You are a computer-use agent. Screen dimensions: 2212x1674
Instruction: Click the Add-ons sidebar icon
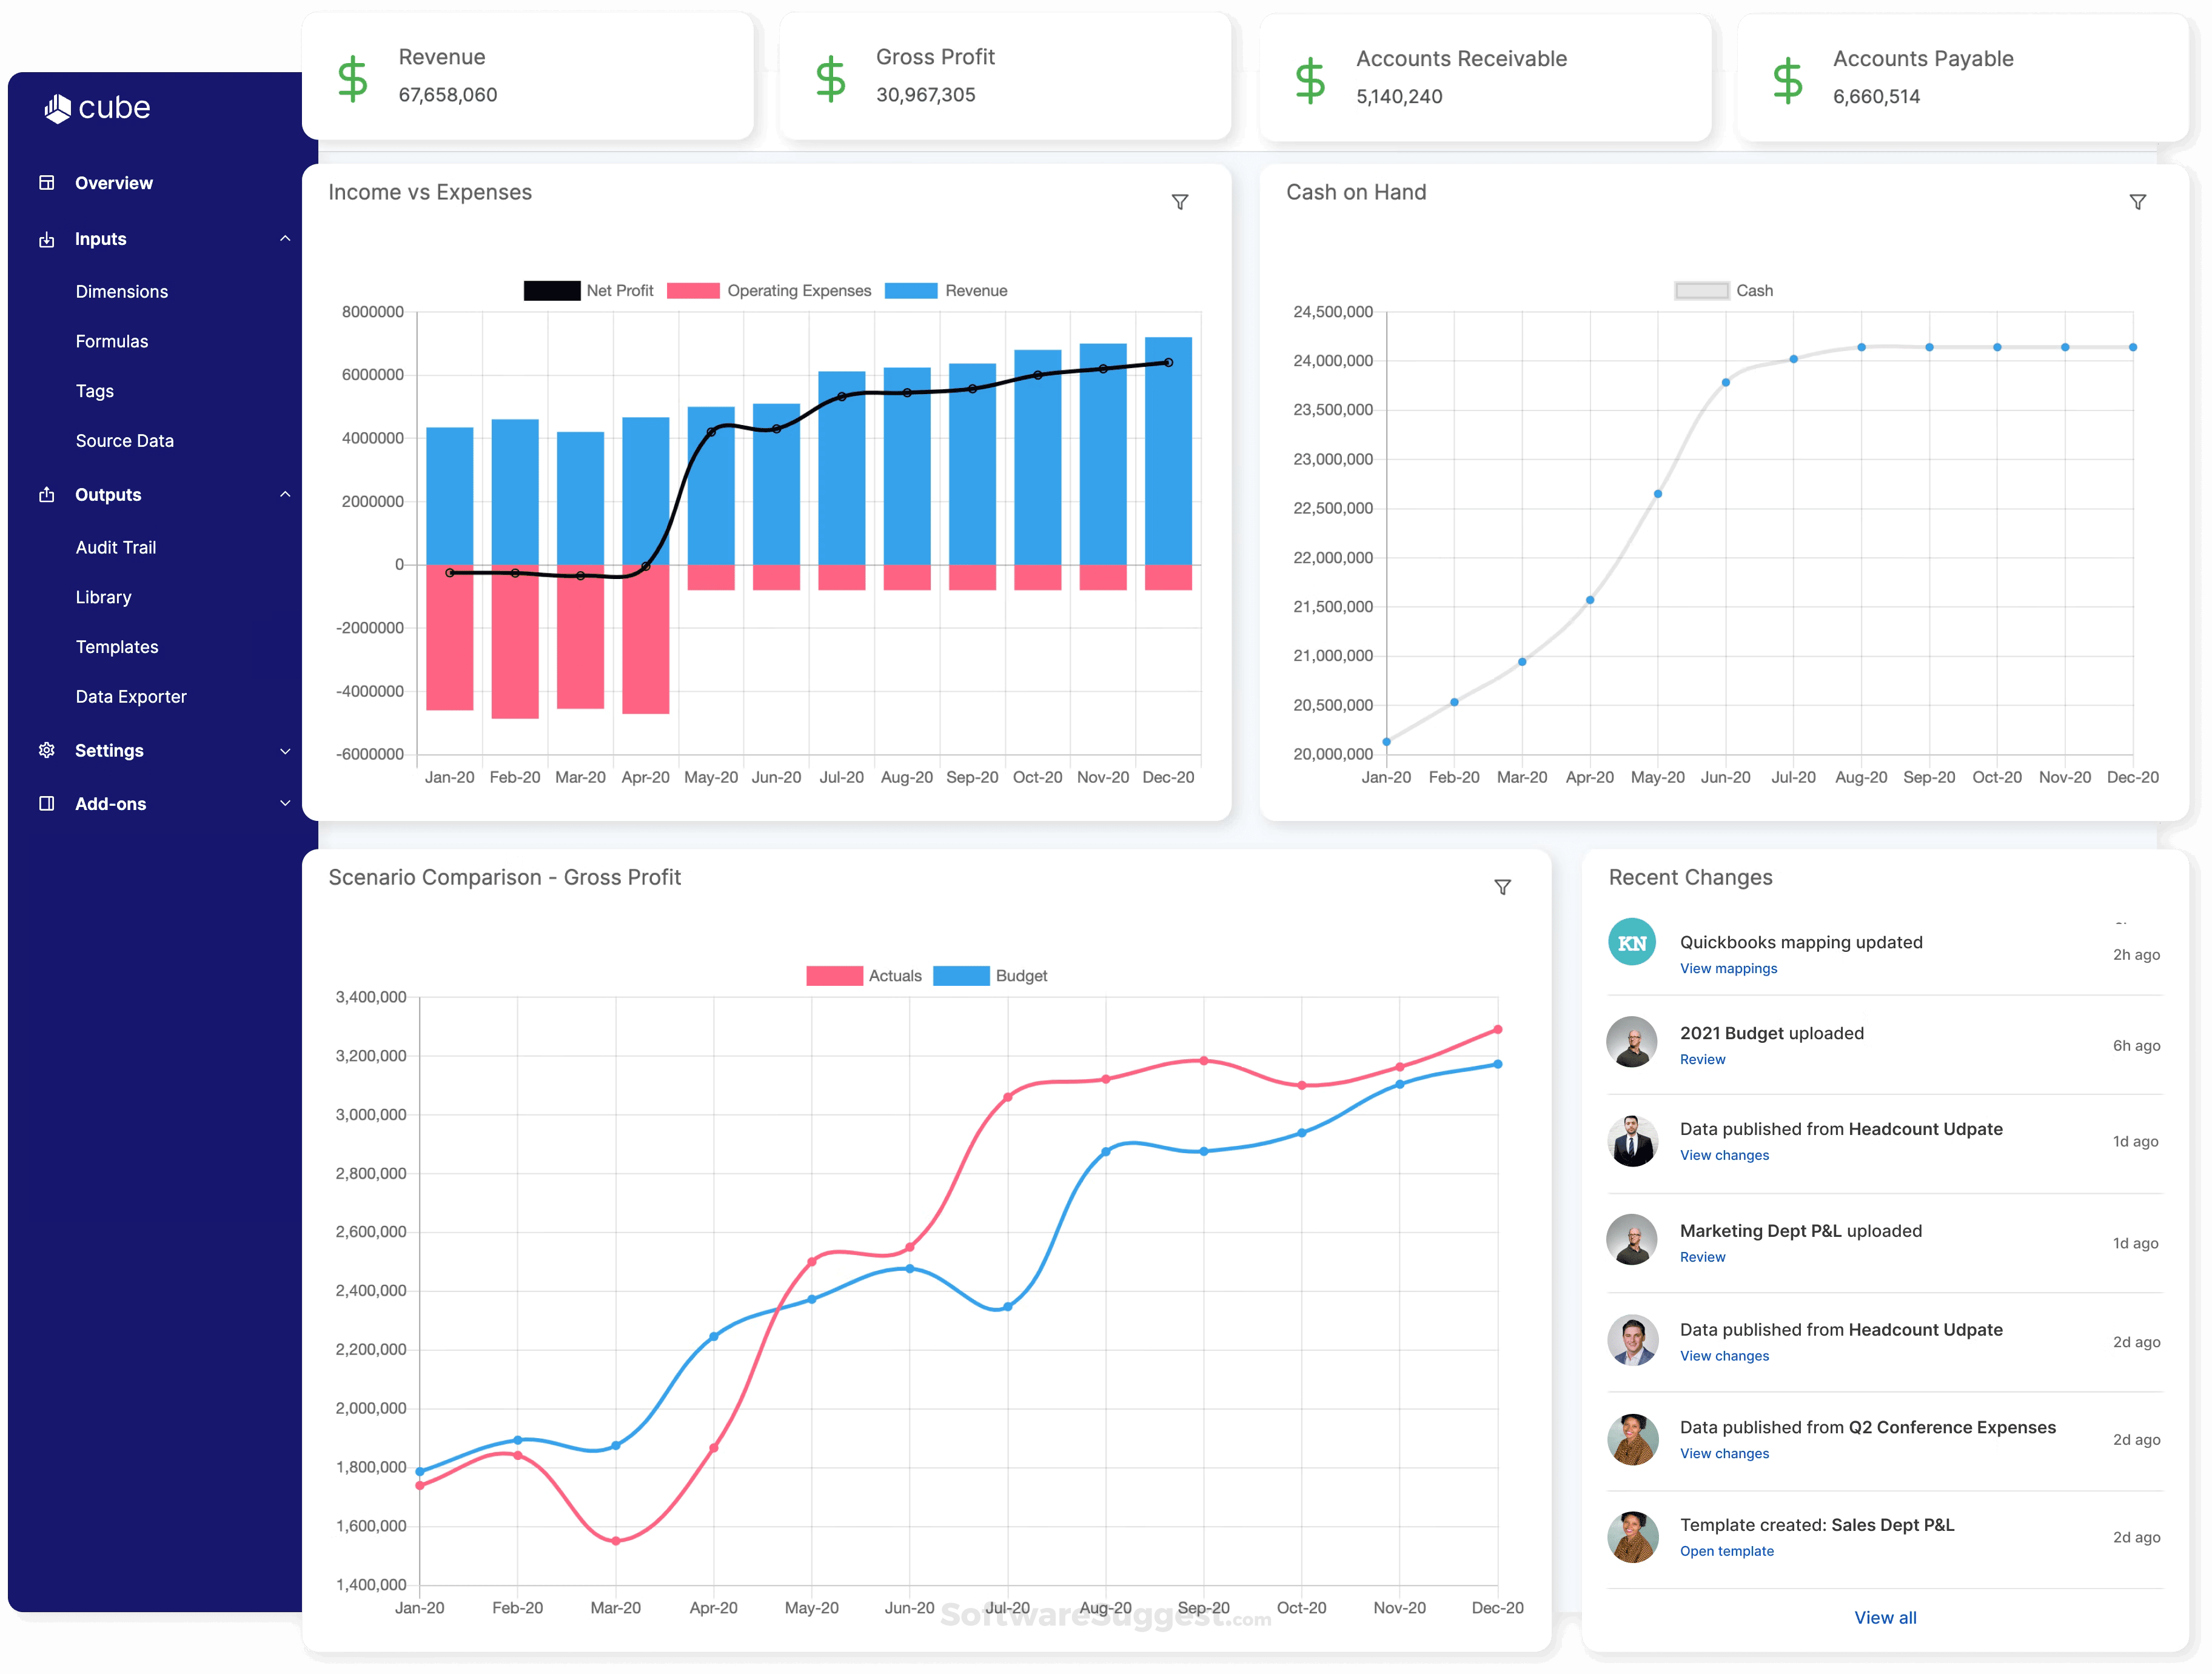click(46, 803)
